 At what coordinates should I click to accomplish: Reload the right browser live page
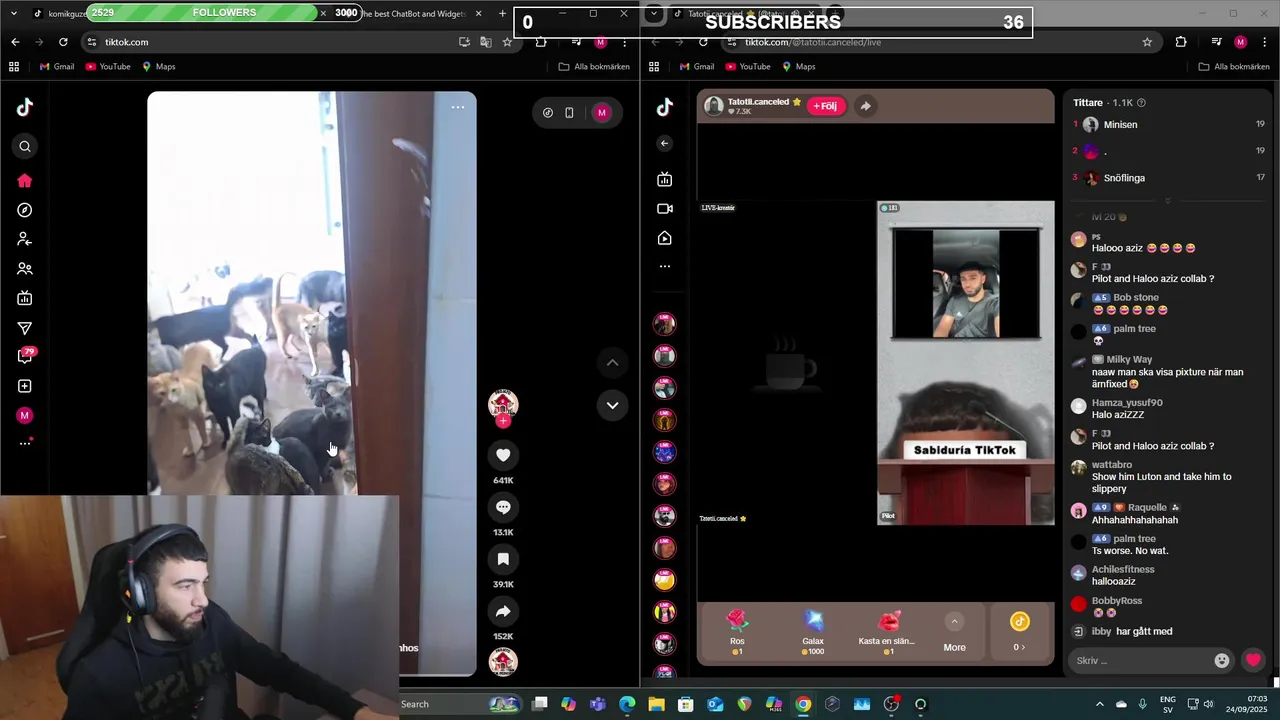703,42
